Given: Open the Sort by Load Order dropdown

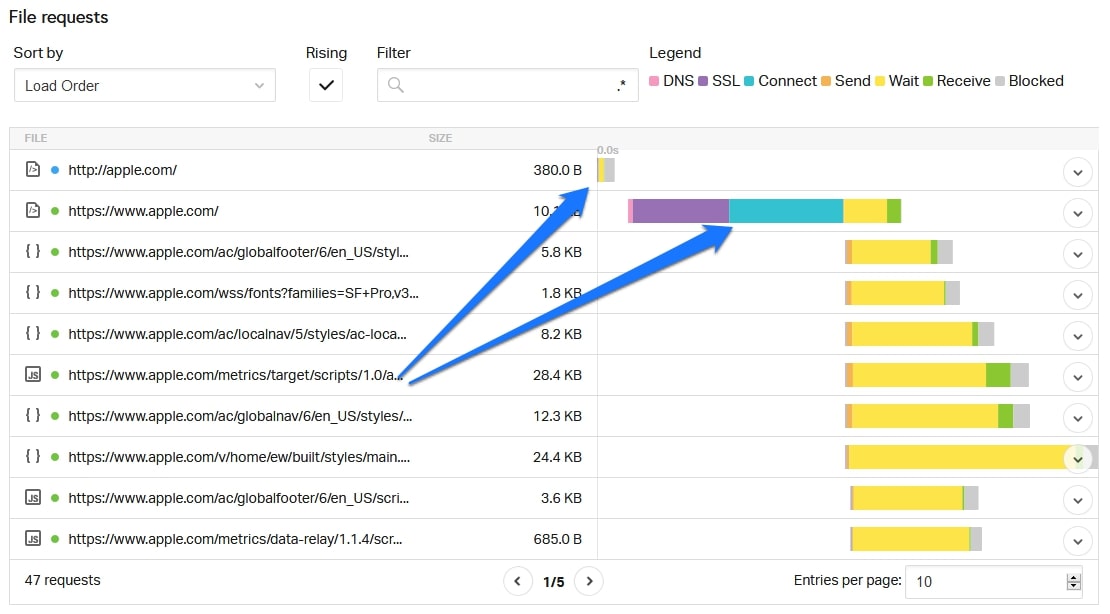Looking at the screenshot, I should pyautogui.click(x=144, y=86).
